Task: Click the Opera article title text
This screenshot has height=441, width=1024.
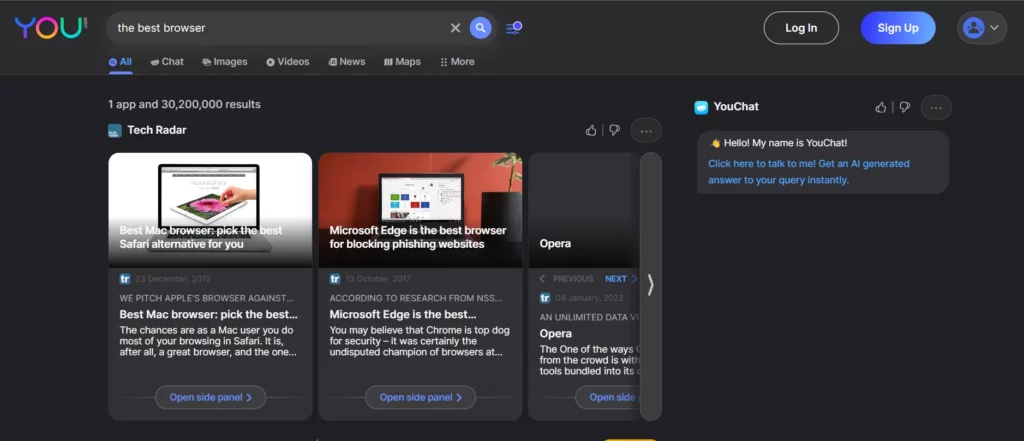Action: [x=556, y=334]
